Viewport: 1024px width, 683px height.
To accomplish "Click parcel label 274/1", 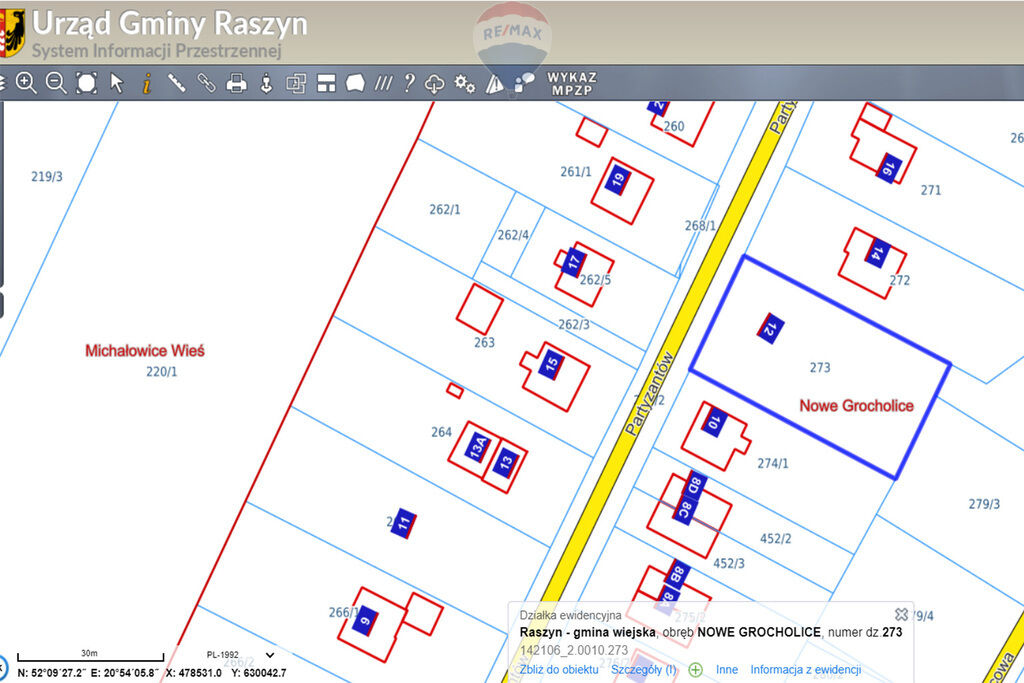I will click(x=773, y=464).
